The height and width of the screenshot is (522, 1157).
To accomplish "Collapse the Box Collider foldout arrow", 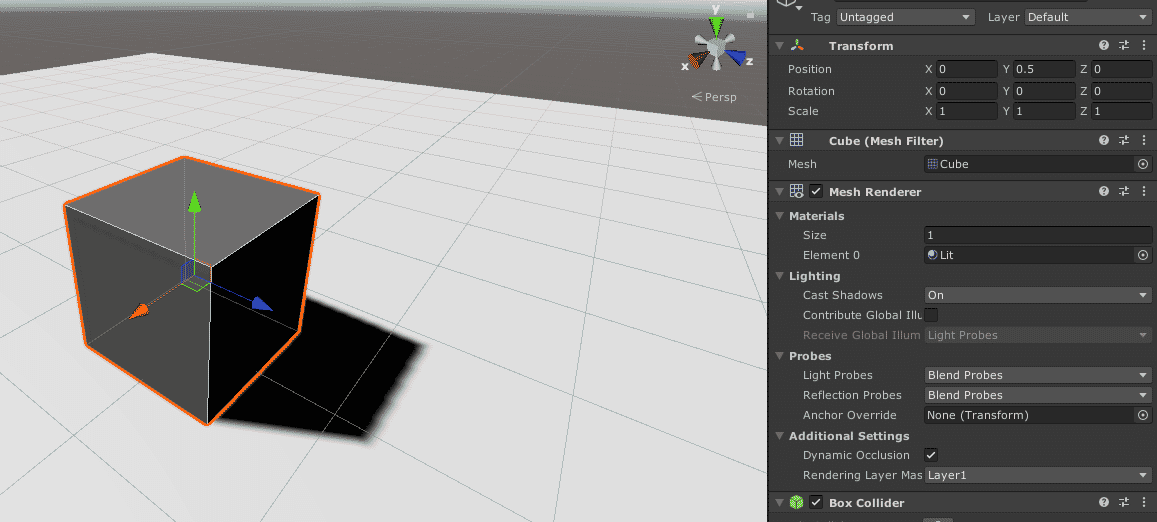I will [779, 503].
